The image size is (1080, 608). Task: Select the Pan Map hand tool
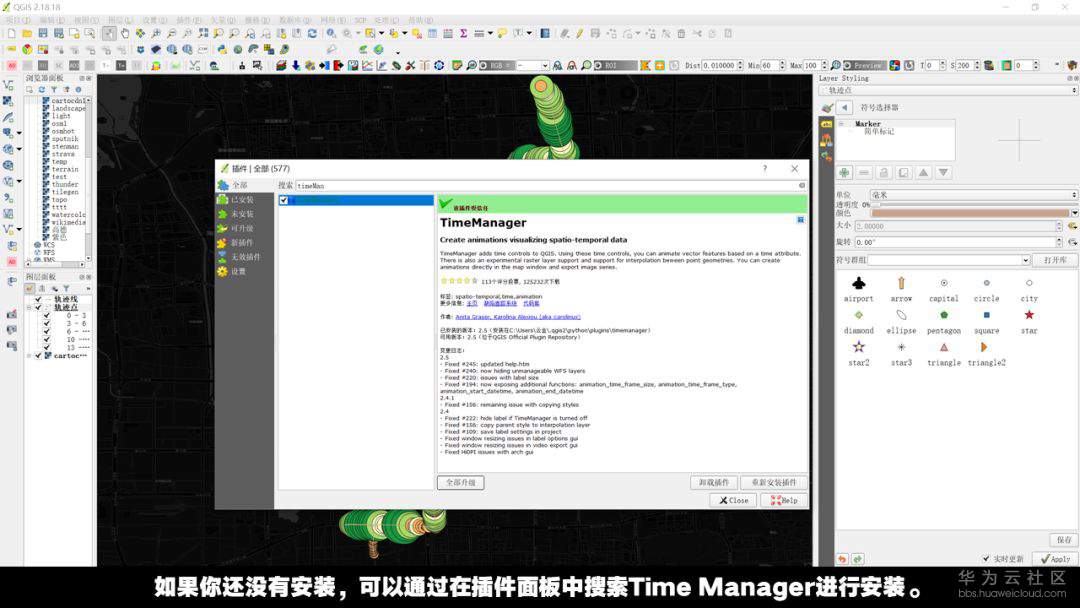125,33
